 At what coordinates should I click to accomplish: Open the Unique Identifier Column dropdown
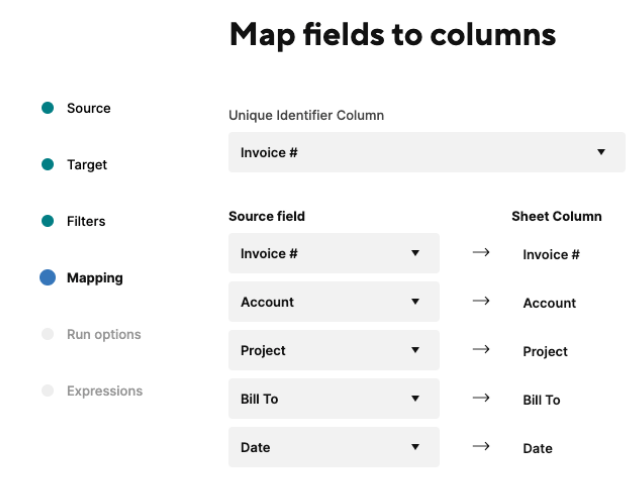click(x=601, y=152)
